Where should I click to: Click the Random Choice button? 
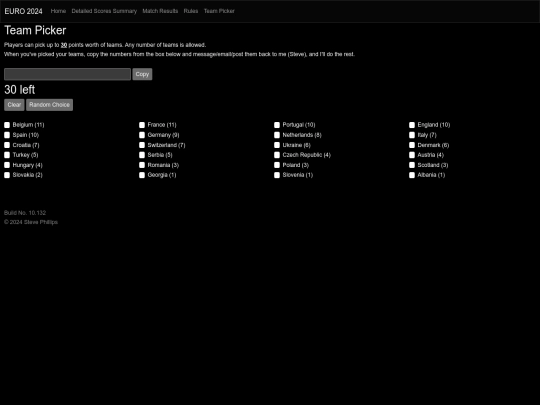[x=50, y=105]
